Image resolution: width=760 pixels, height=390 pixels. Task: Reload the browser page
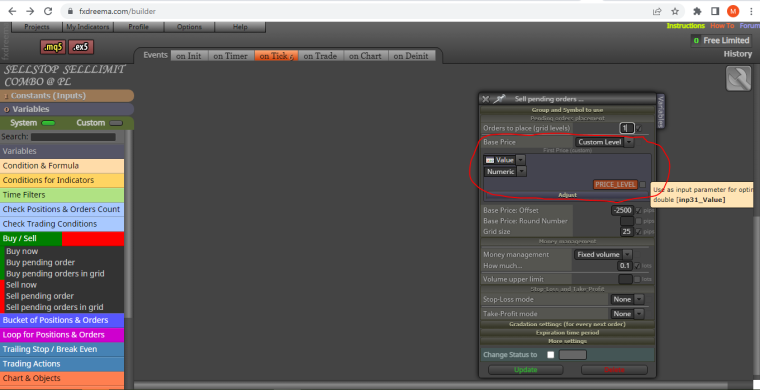click(x=48, y=11)
